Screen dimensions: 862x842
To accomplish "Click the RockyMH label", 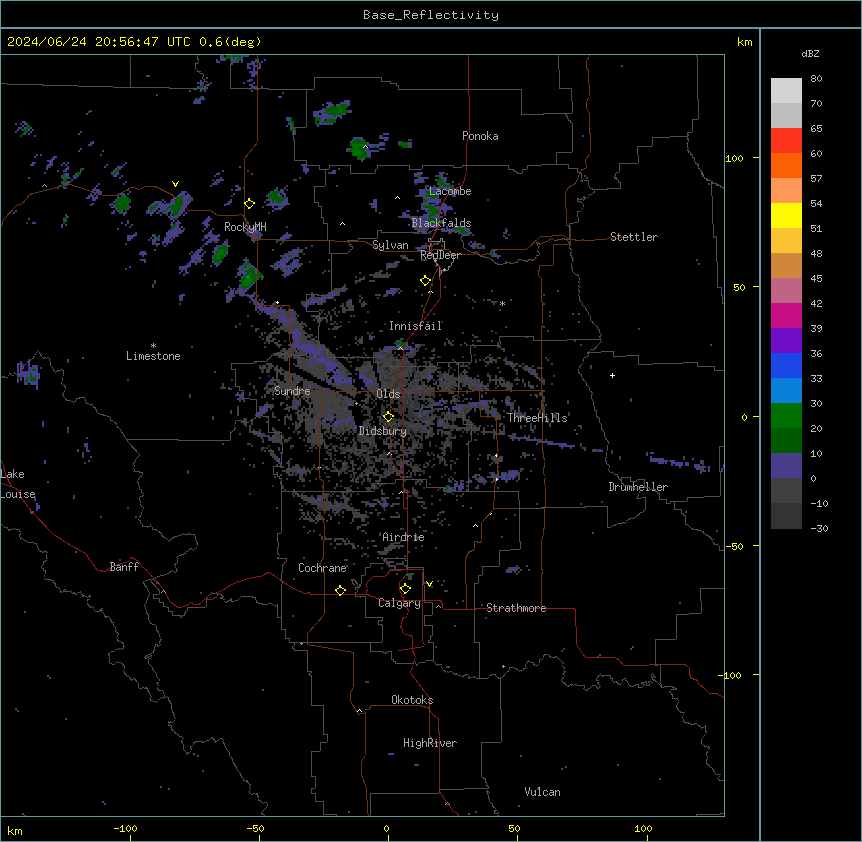I will click(245, 227).
